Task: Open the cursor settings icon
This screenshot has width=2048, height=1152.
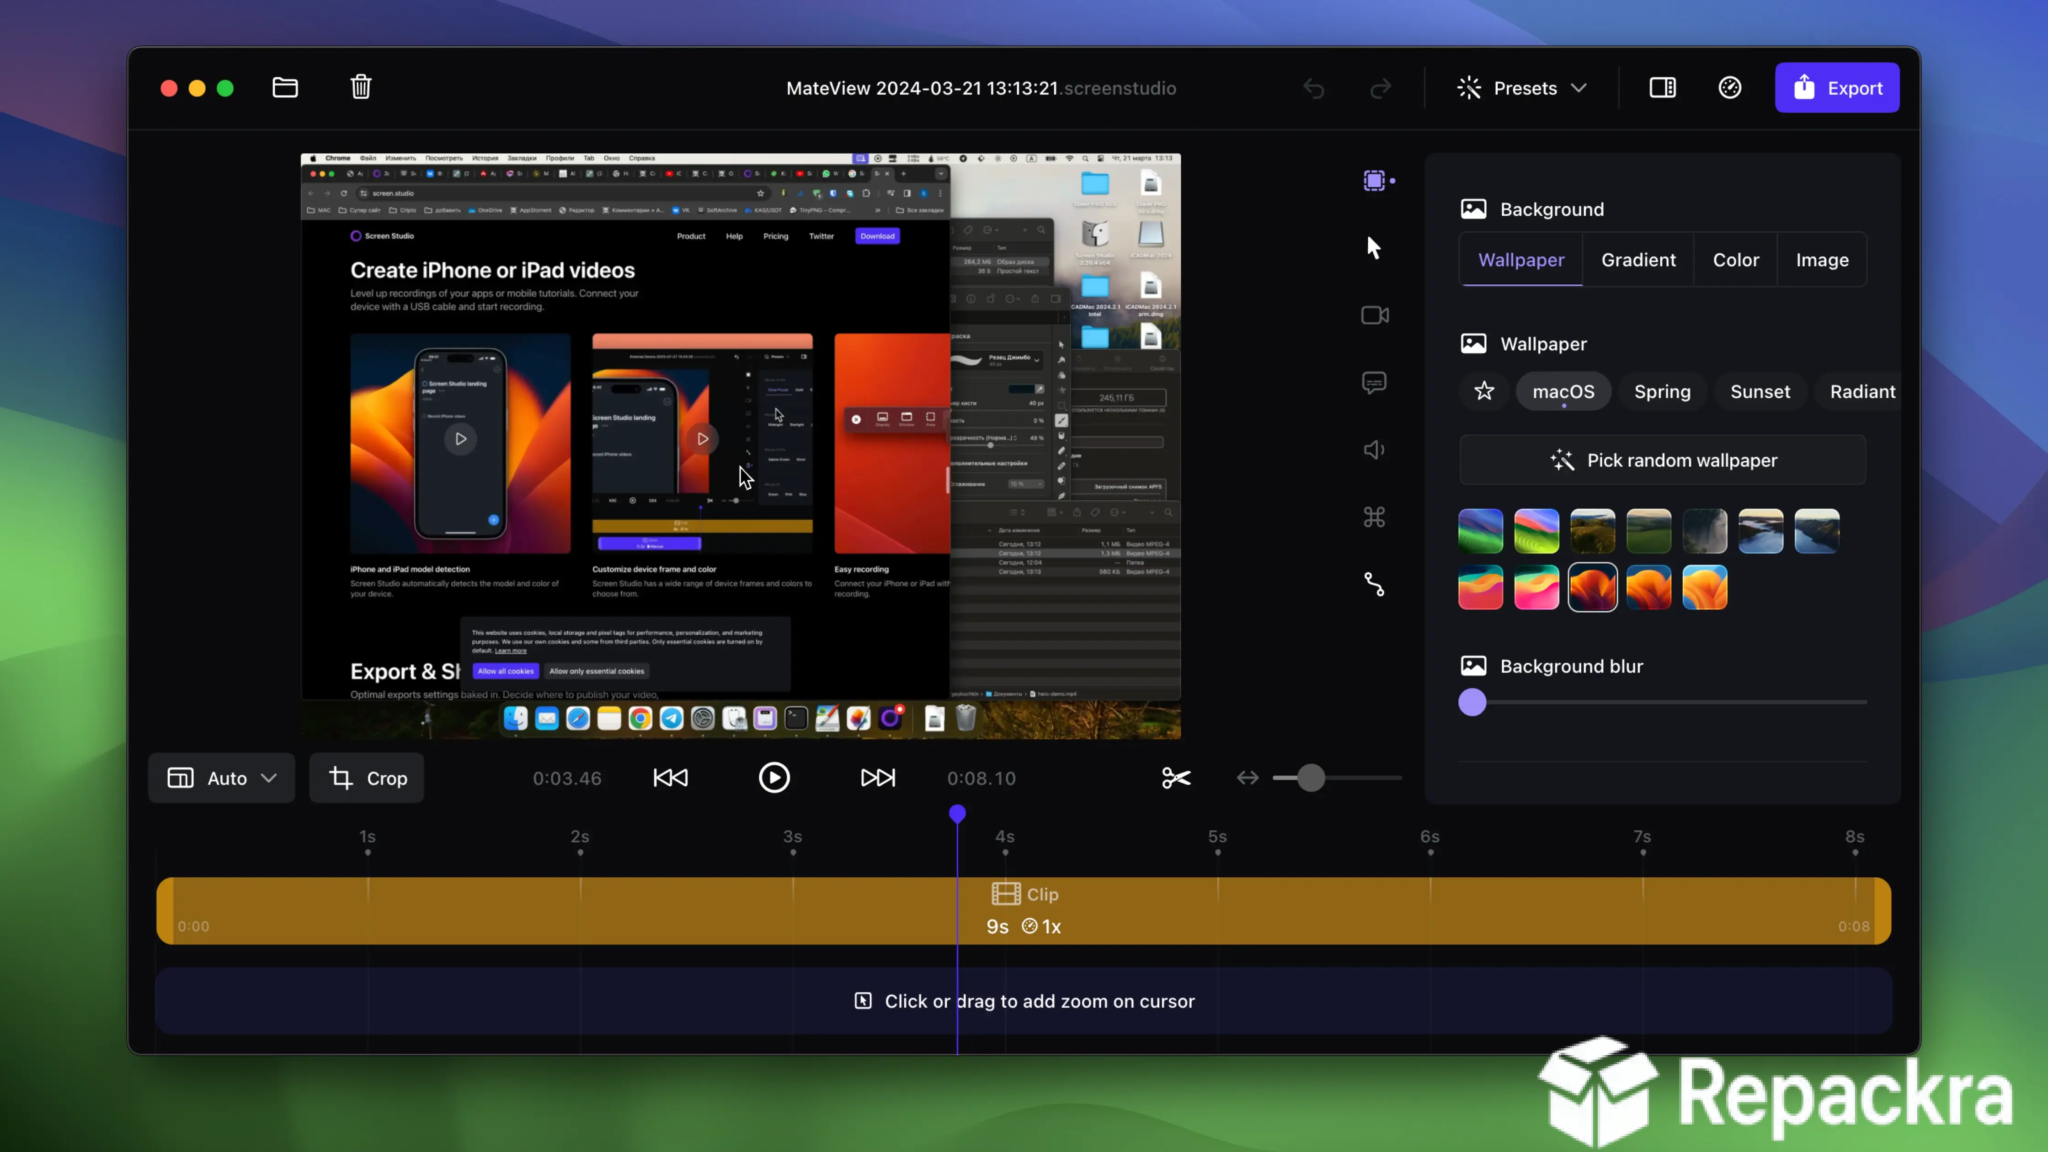Action: click(1374, 247)
